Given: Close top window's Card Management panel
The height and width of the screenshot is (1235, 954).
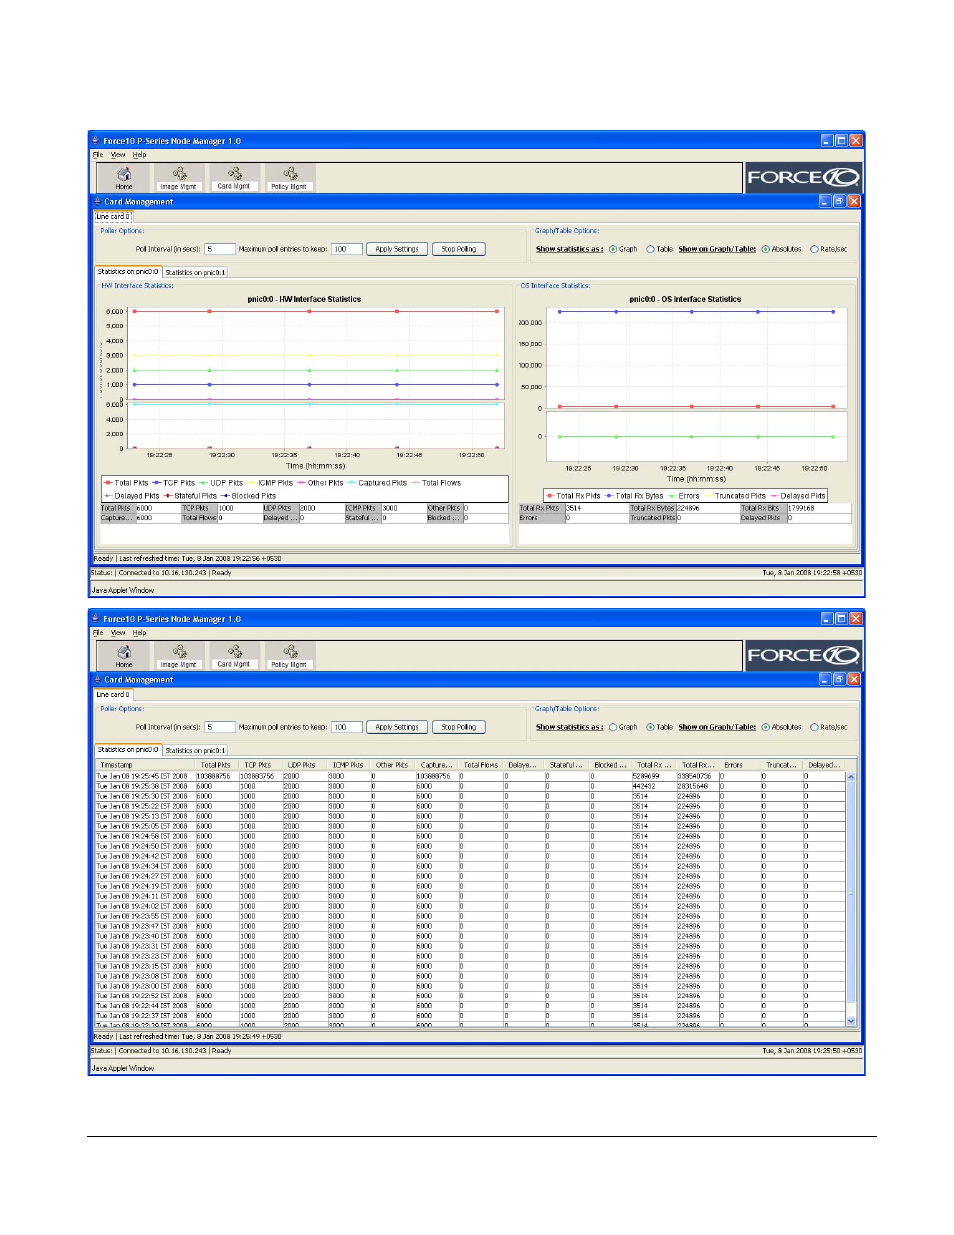Looking at the screenshot, I should click(x=854, y=201).
